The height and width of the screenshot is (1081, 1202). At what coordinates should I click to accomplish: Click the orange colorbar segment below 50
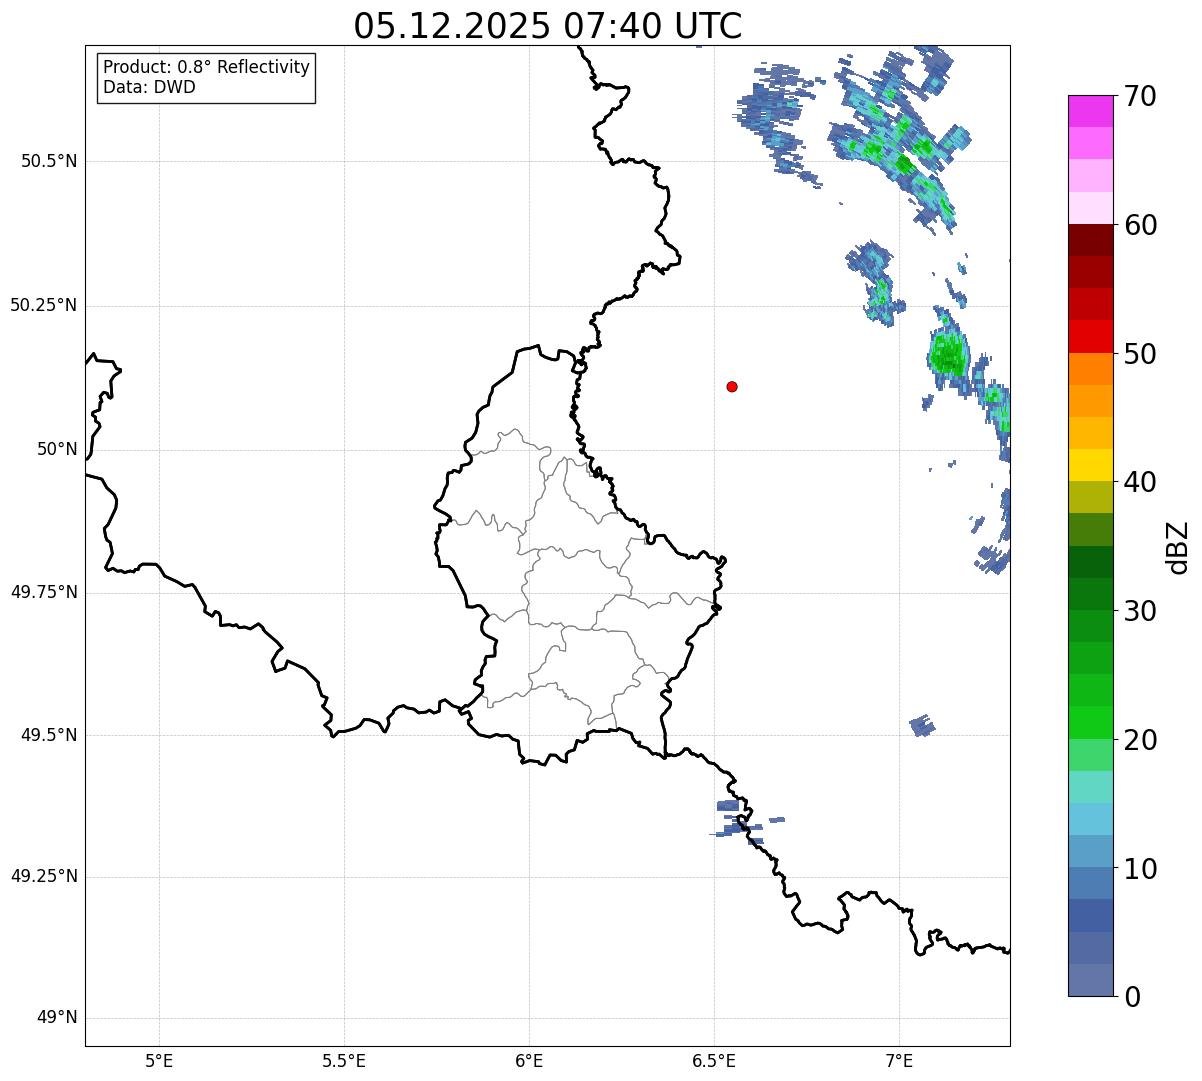[x=1090, y=369]
